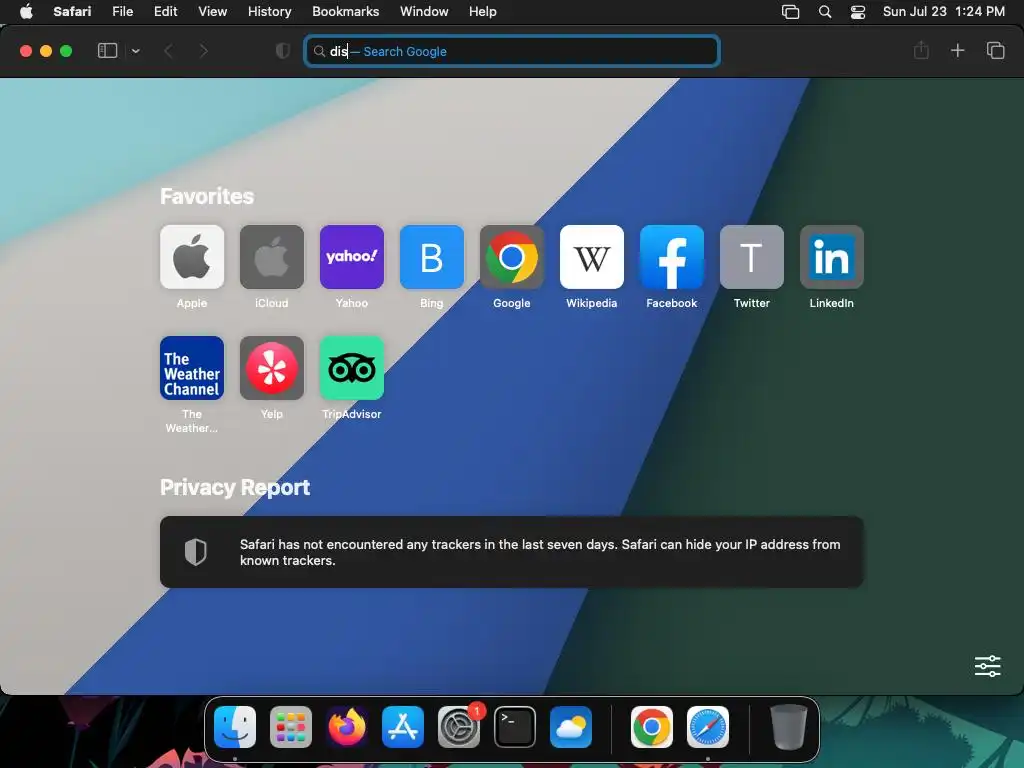This screenshot has width=1024, height=768.
Task: Open the Wikipedia favorite tile
Action: click(x=592, y=257)
